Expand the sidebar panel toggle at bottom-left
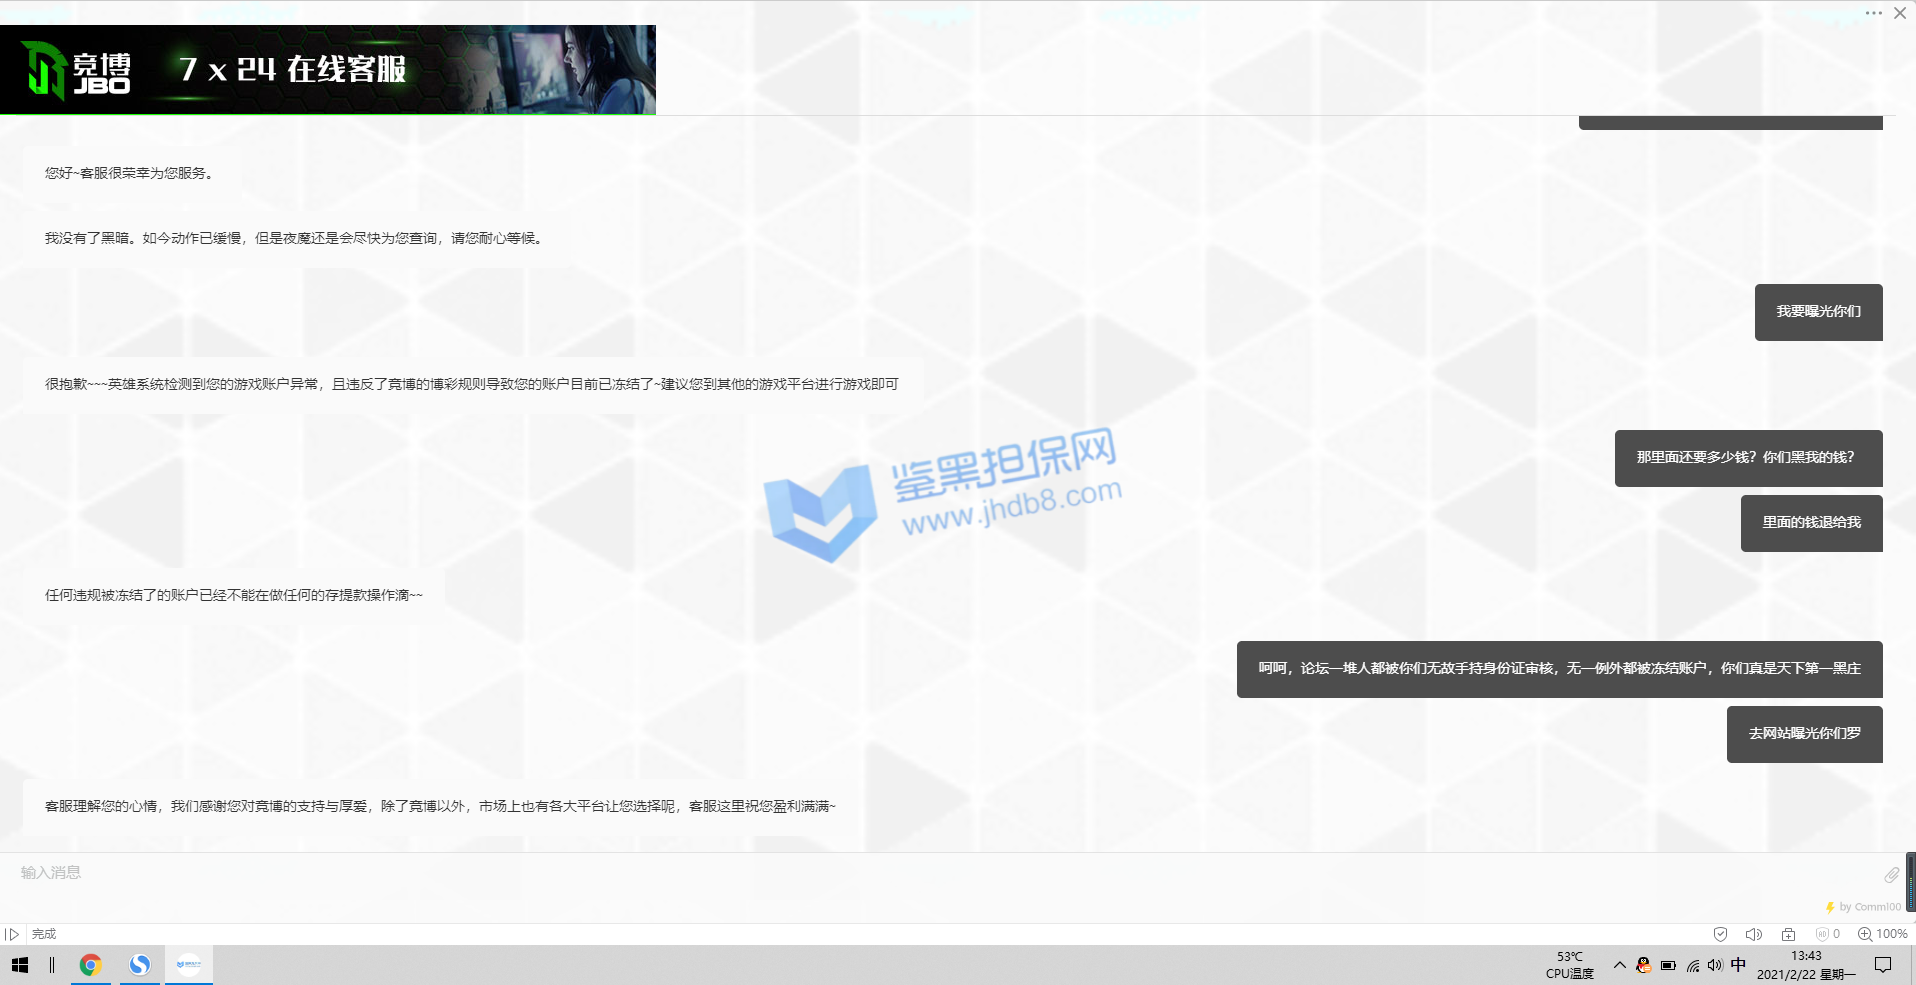The width and height of the screenshot is (1916, 985). pos(12,934)
